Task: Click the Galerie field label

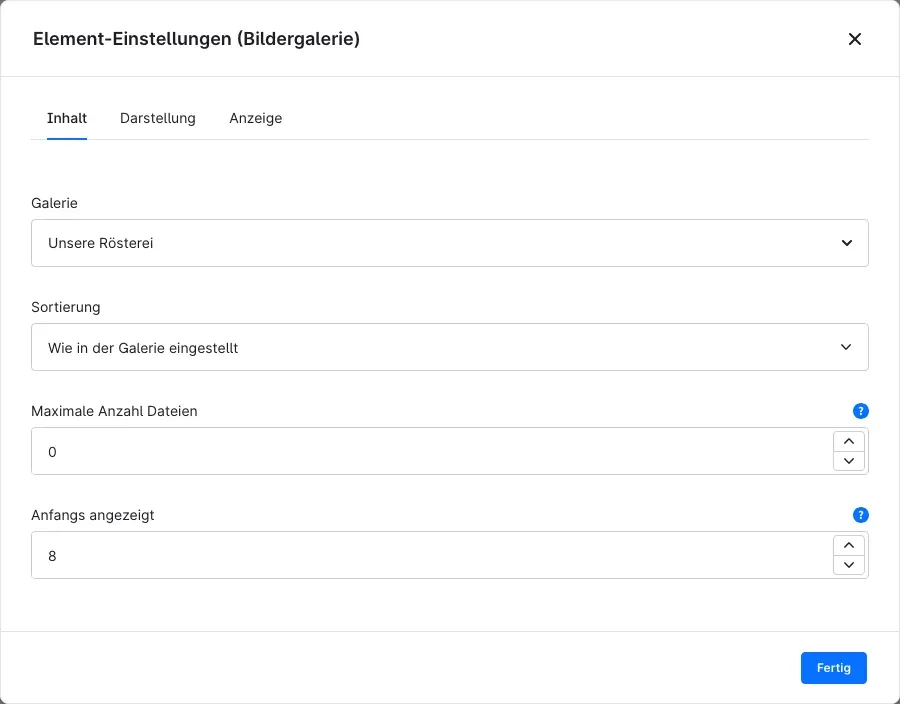Action: point(55,203)
